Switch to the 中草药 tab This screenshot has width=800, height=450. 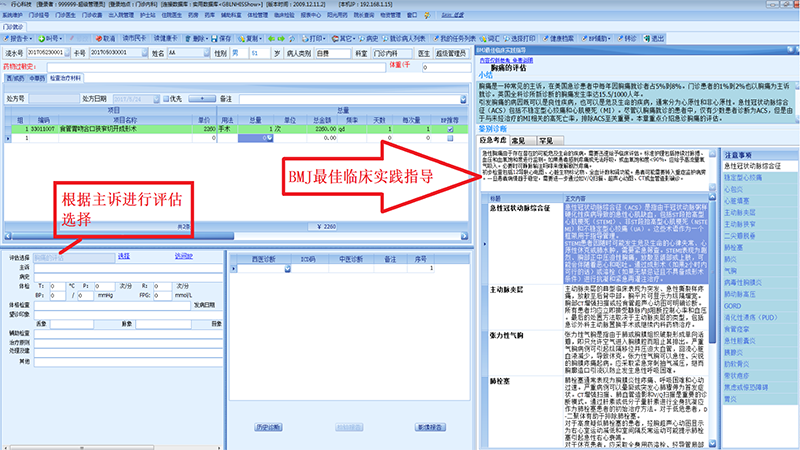[37, 78]
